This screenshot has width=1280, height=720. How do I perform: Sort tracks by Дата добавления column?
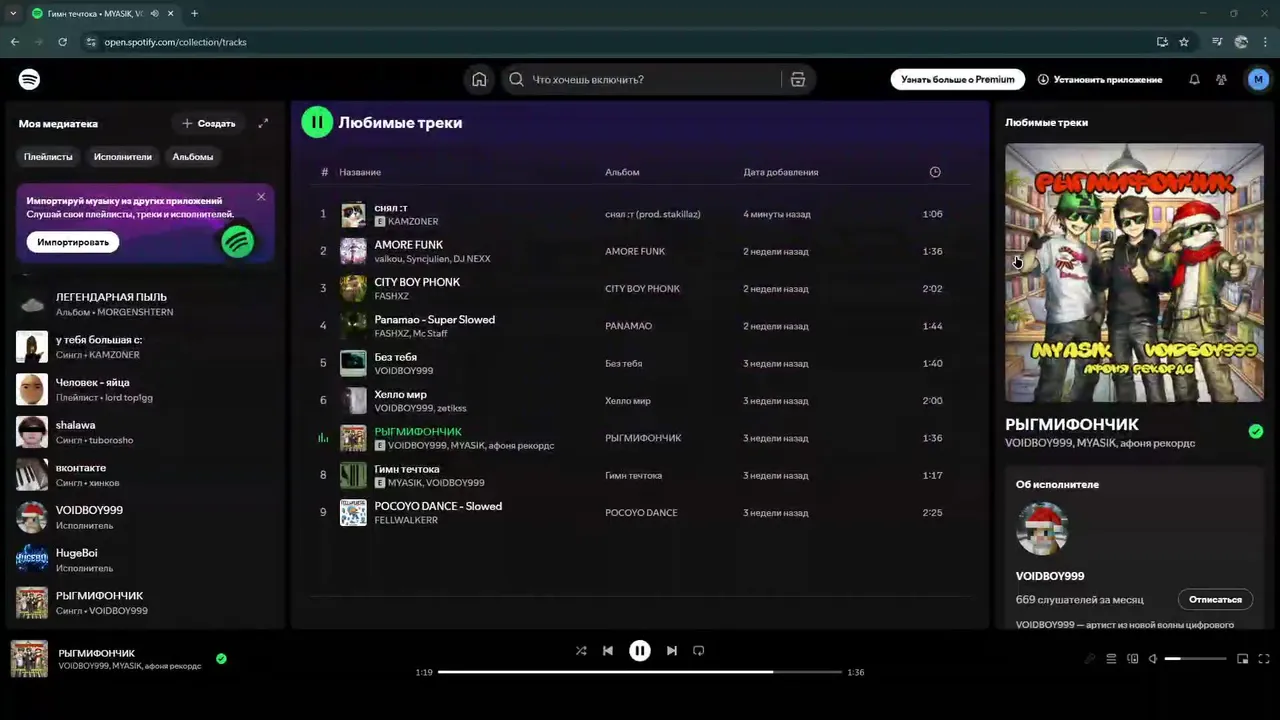coord(781,172)
